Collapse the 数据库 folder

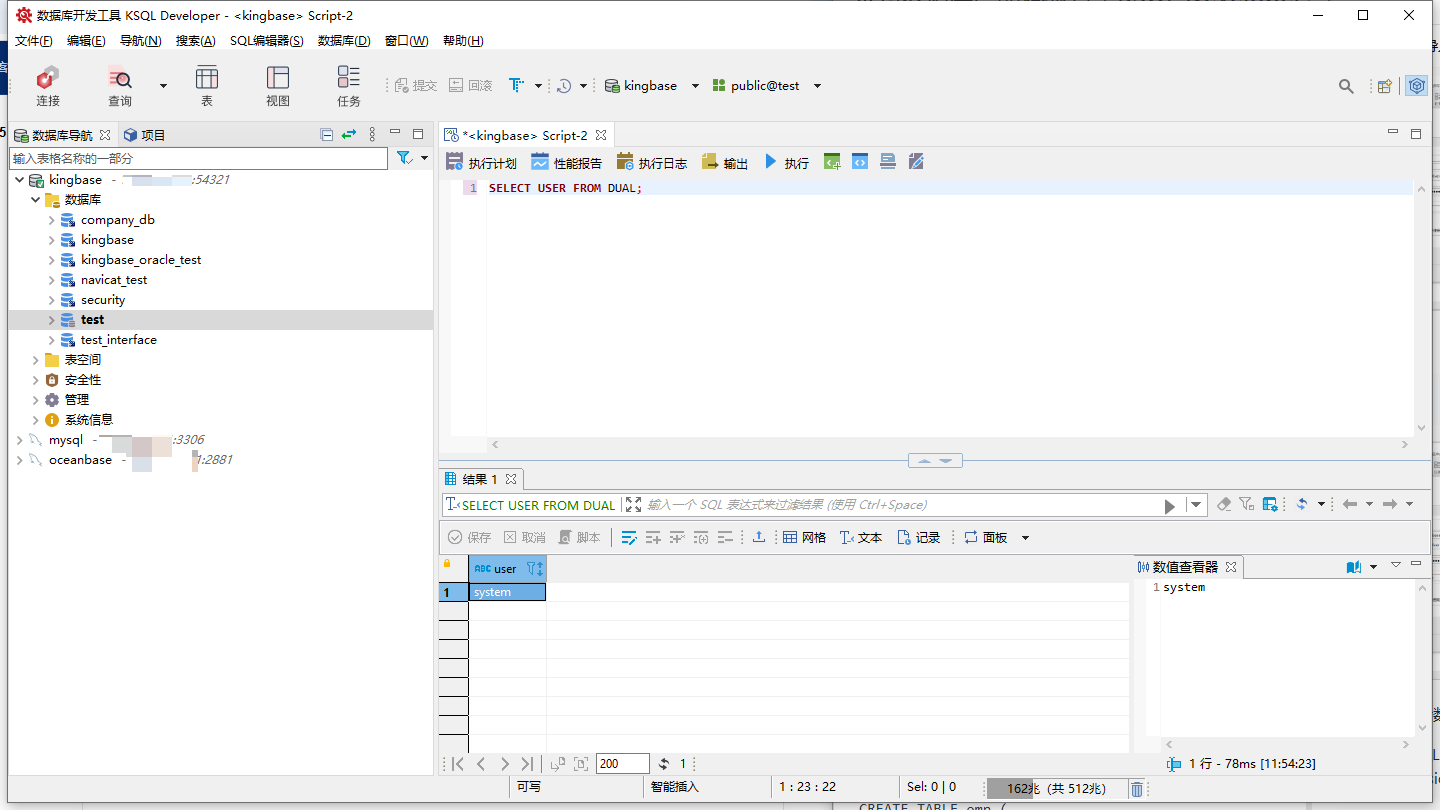click(35, 200)
